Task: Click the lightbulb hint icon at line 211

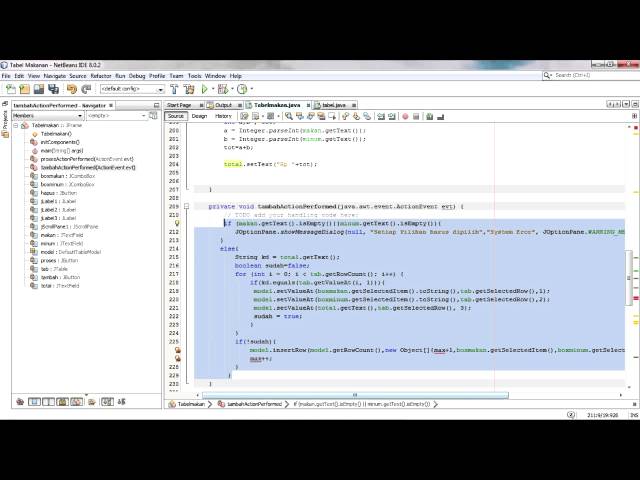Action: (x=177, y=223)
